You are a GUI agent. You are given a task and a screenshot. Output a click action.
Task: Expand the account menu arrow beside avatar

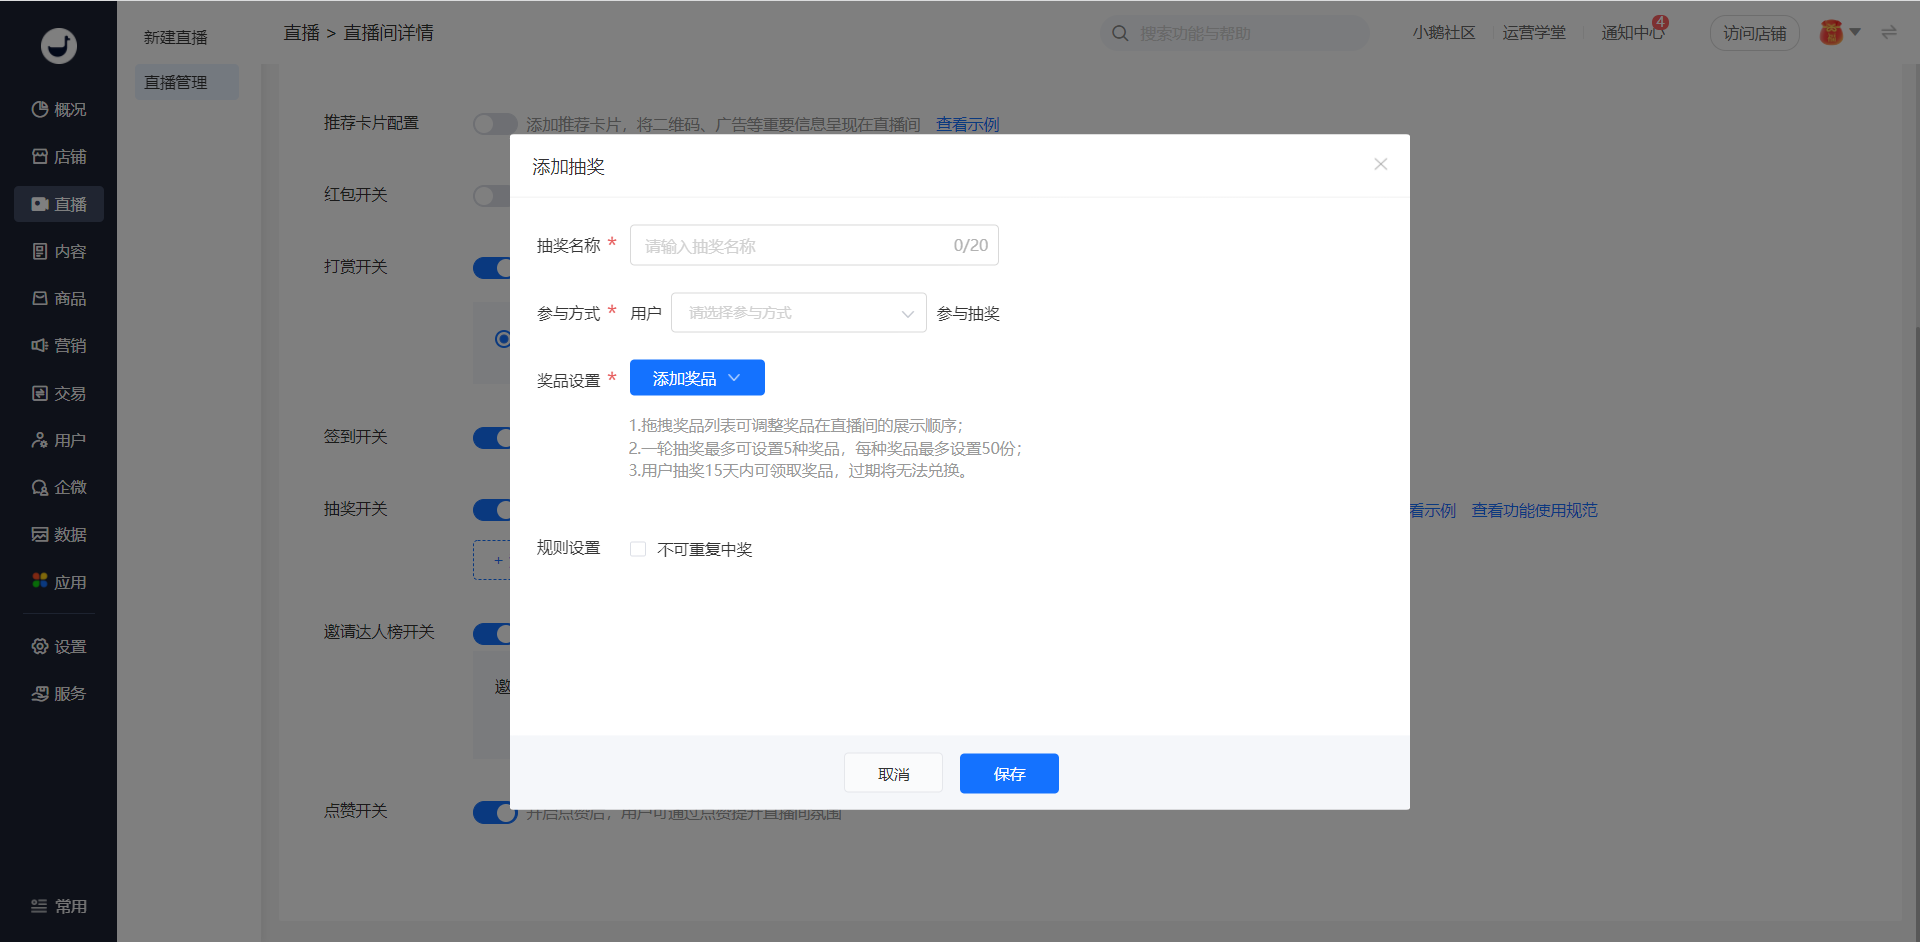[x=1855, y=32]
